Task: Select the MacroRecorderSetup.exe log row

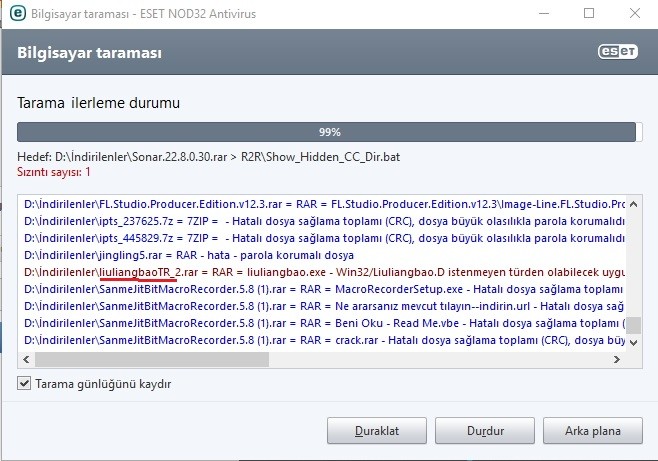Action: tap(324, 289)
